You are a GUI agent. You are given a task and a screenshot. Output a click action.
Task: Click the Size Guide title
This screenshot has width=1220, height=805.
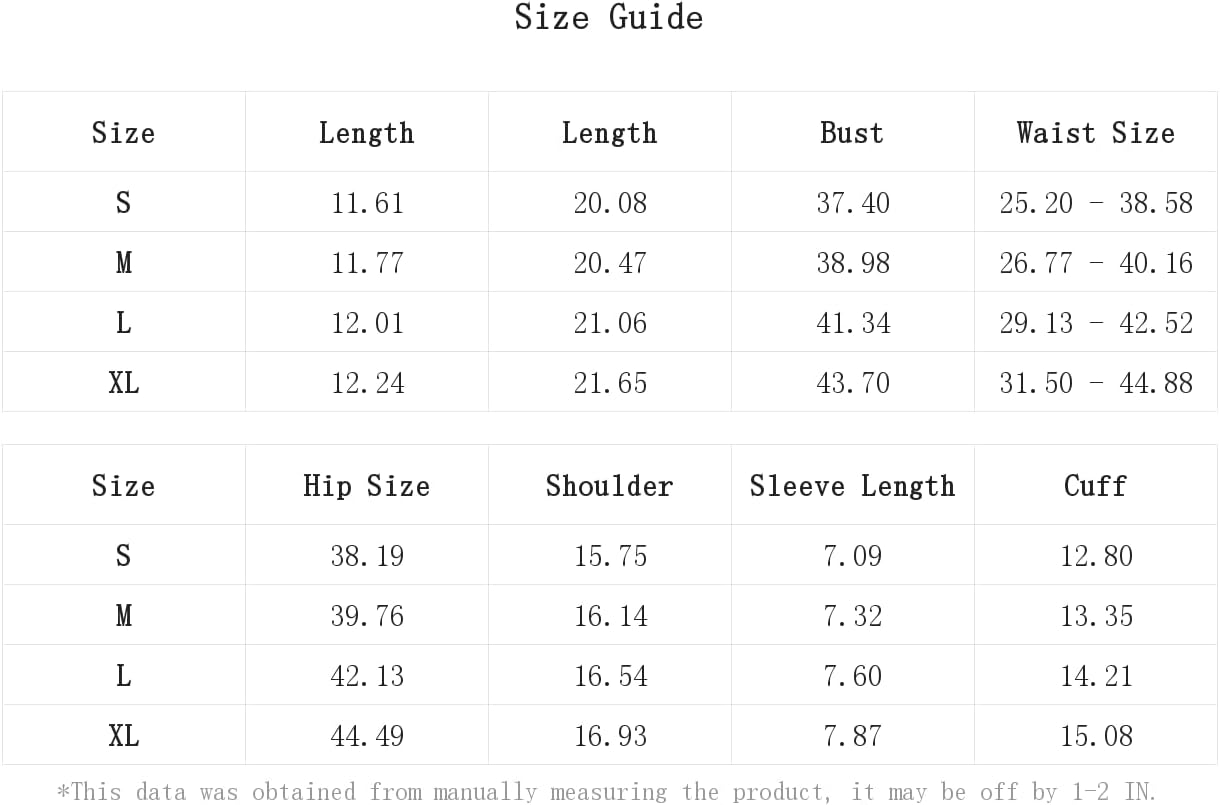[x=609, y=17]
